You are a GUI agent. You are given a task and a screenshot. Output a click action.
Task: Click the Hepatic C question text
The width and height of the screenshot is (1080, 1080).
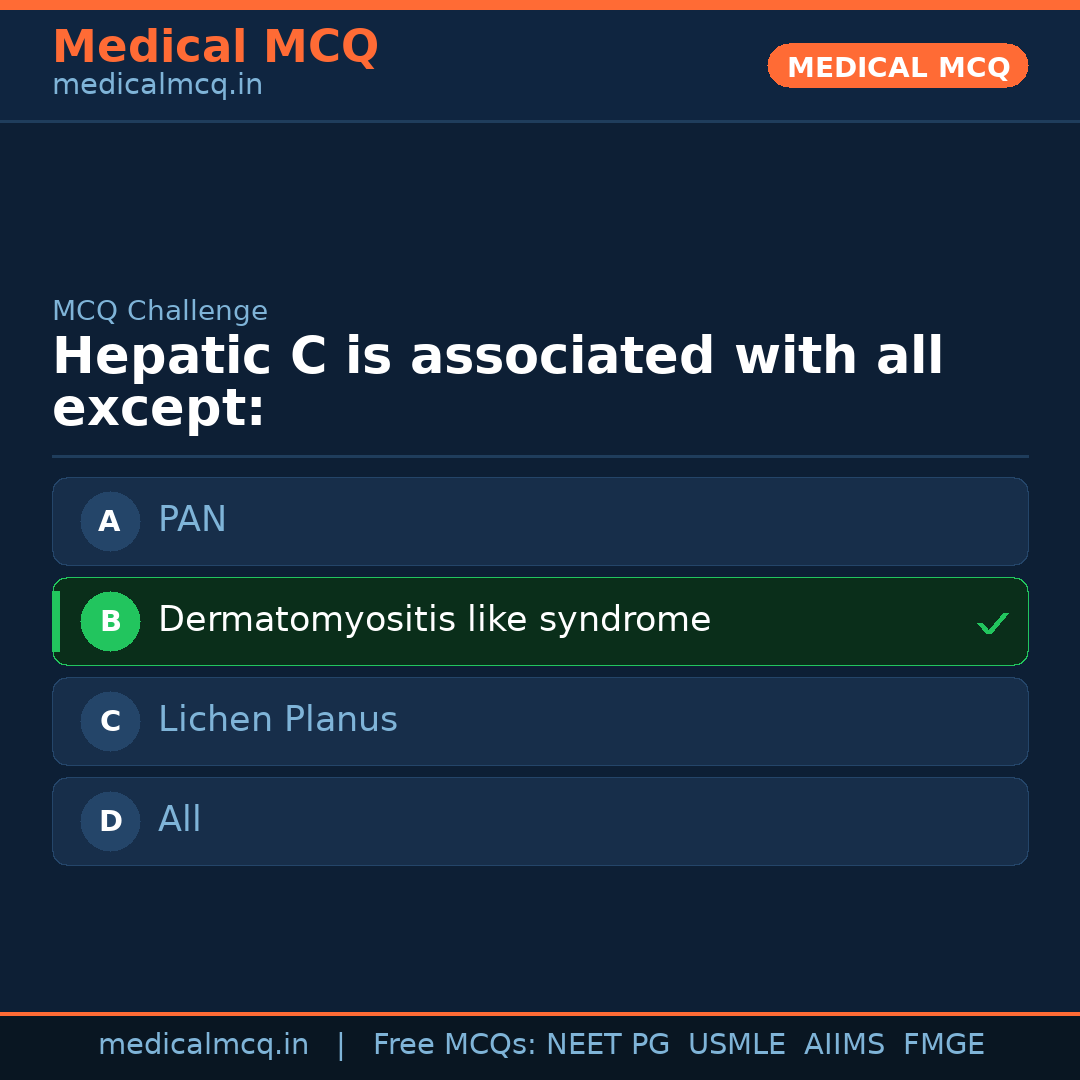point(497,382)
